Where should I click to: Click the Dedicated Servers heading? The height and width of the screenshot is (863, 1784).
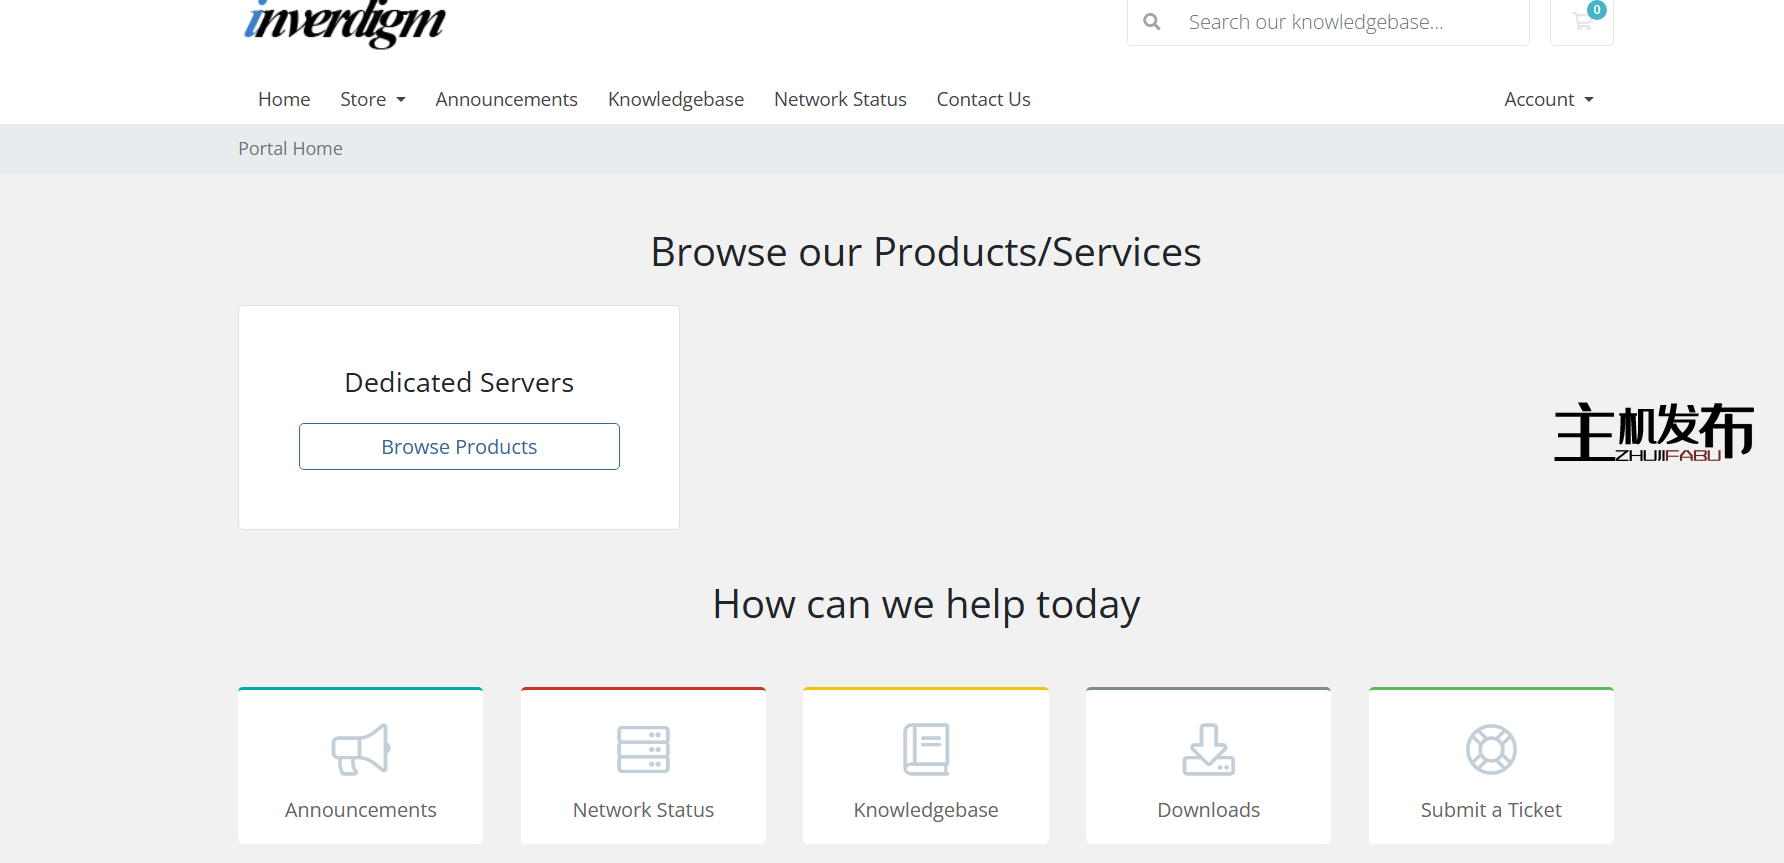pos(459,382)
